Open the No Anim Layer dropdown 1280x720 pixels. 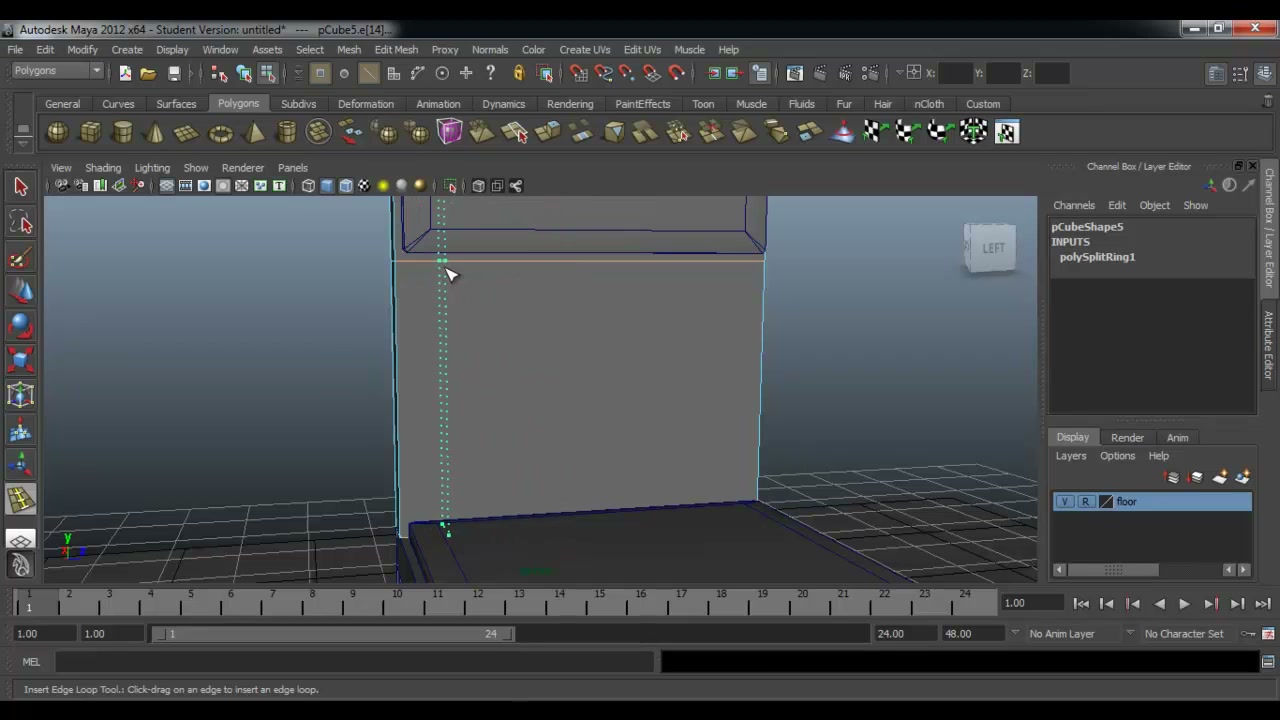click(x=1015, y=634)
